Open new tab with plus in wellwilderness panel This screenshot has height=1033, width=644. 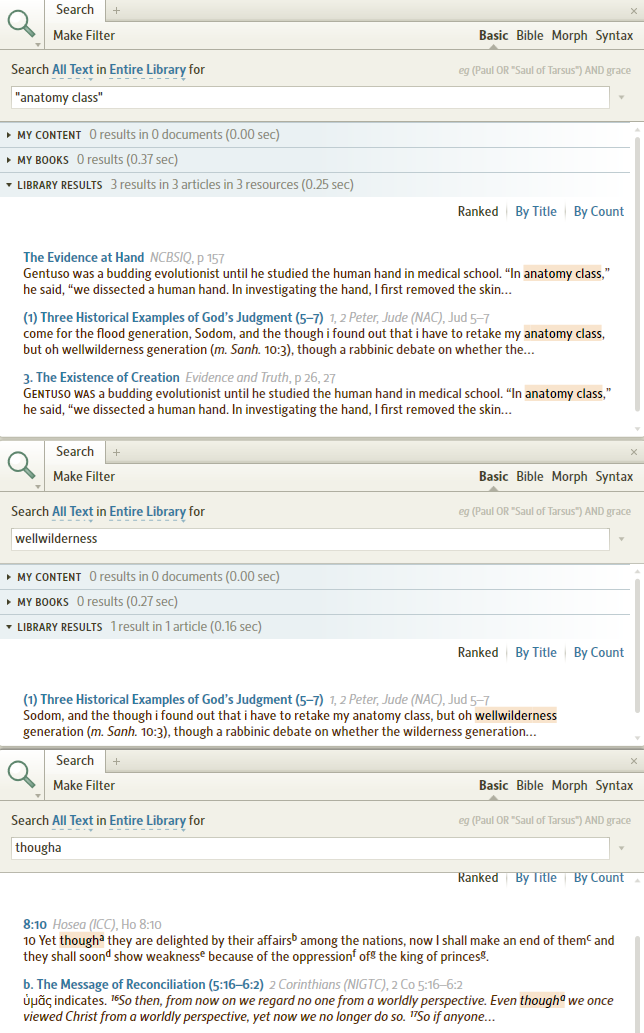tap(117, 452)
